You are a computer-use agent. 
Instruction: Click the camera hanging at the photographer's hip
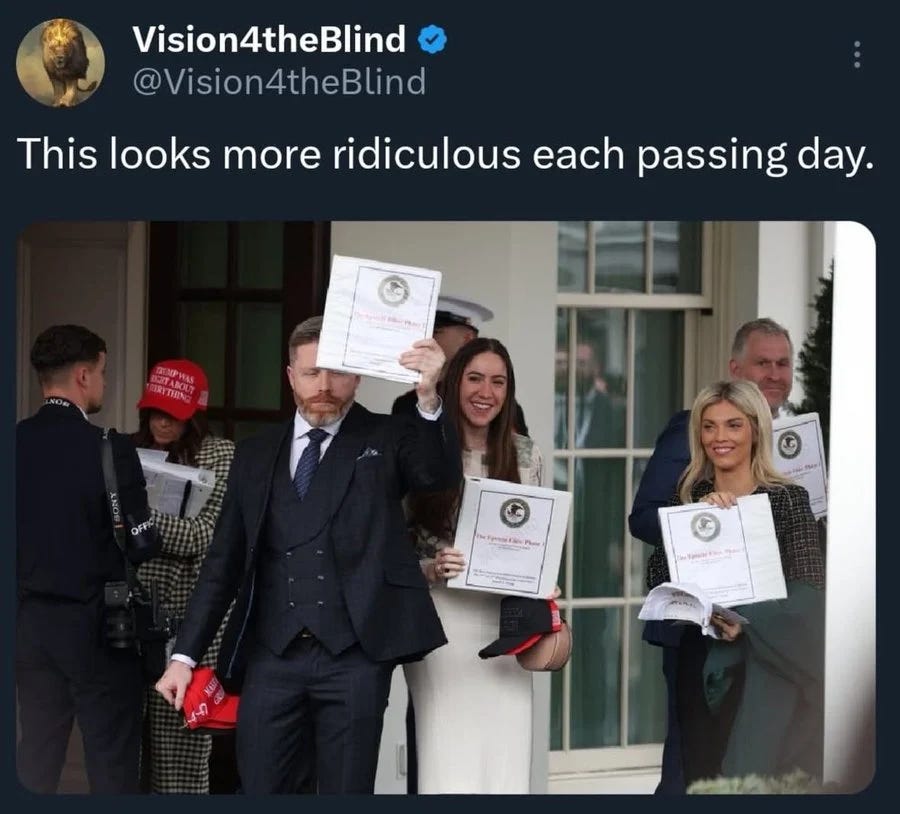tap(119, 615)
